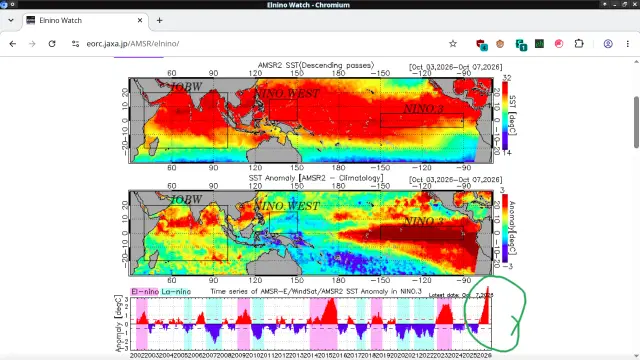Open the Chromium profile avatar
640x360 pixels.
pos(608,44)
